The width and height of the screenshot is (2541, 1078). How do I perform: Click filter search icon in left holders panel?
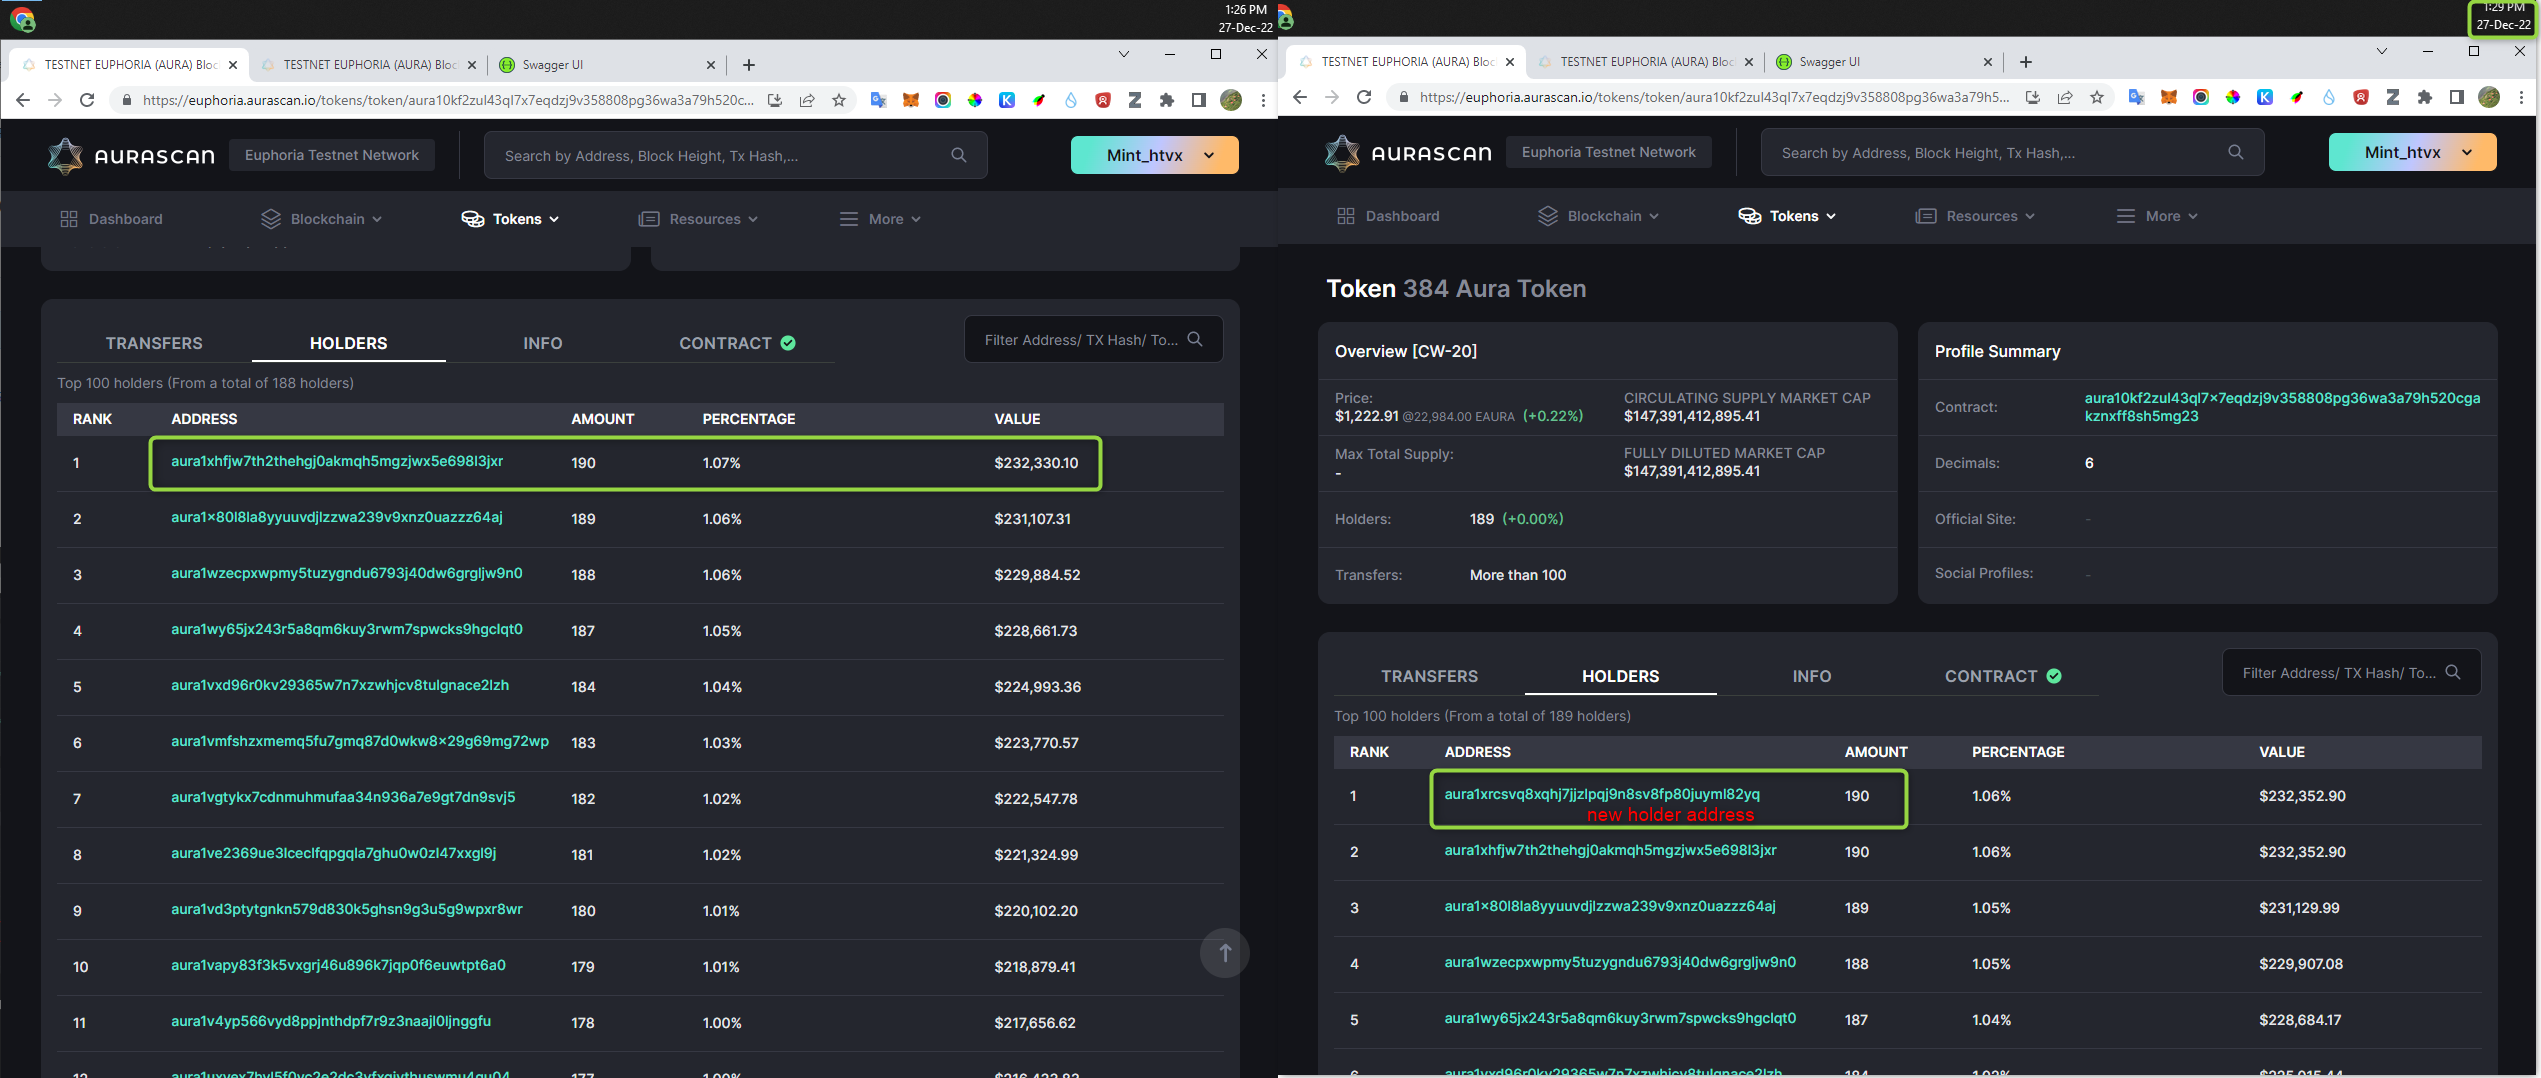1195,340
